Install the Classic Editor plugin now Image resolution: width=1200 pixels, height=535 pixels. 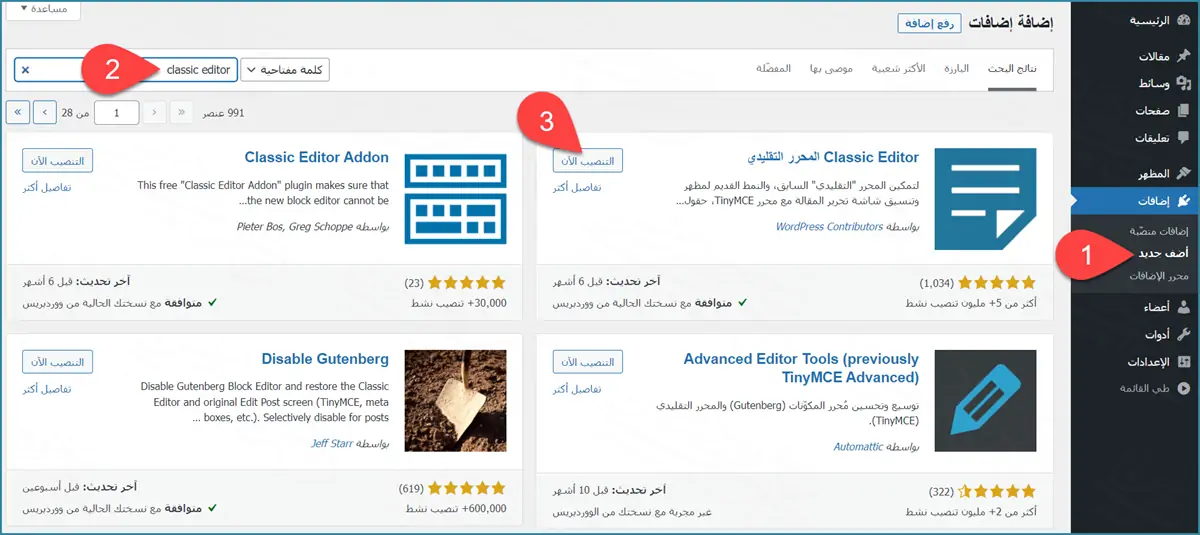pos(588,160)
